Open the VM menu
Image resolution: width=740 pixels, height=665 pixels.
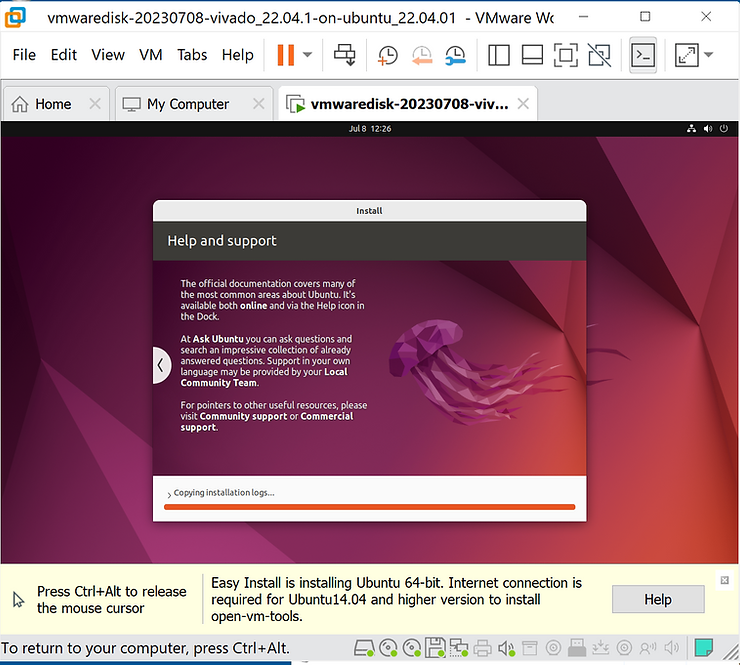(151, 55)
